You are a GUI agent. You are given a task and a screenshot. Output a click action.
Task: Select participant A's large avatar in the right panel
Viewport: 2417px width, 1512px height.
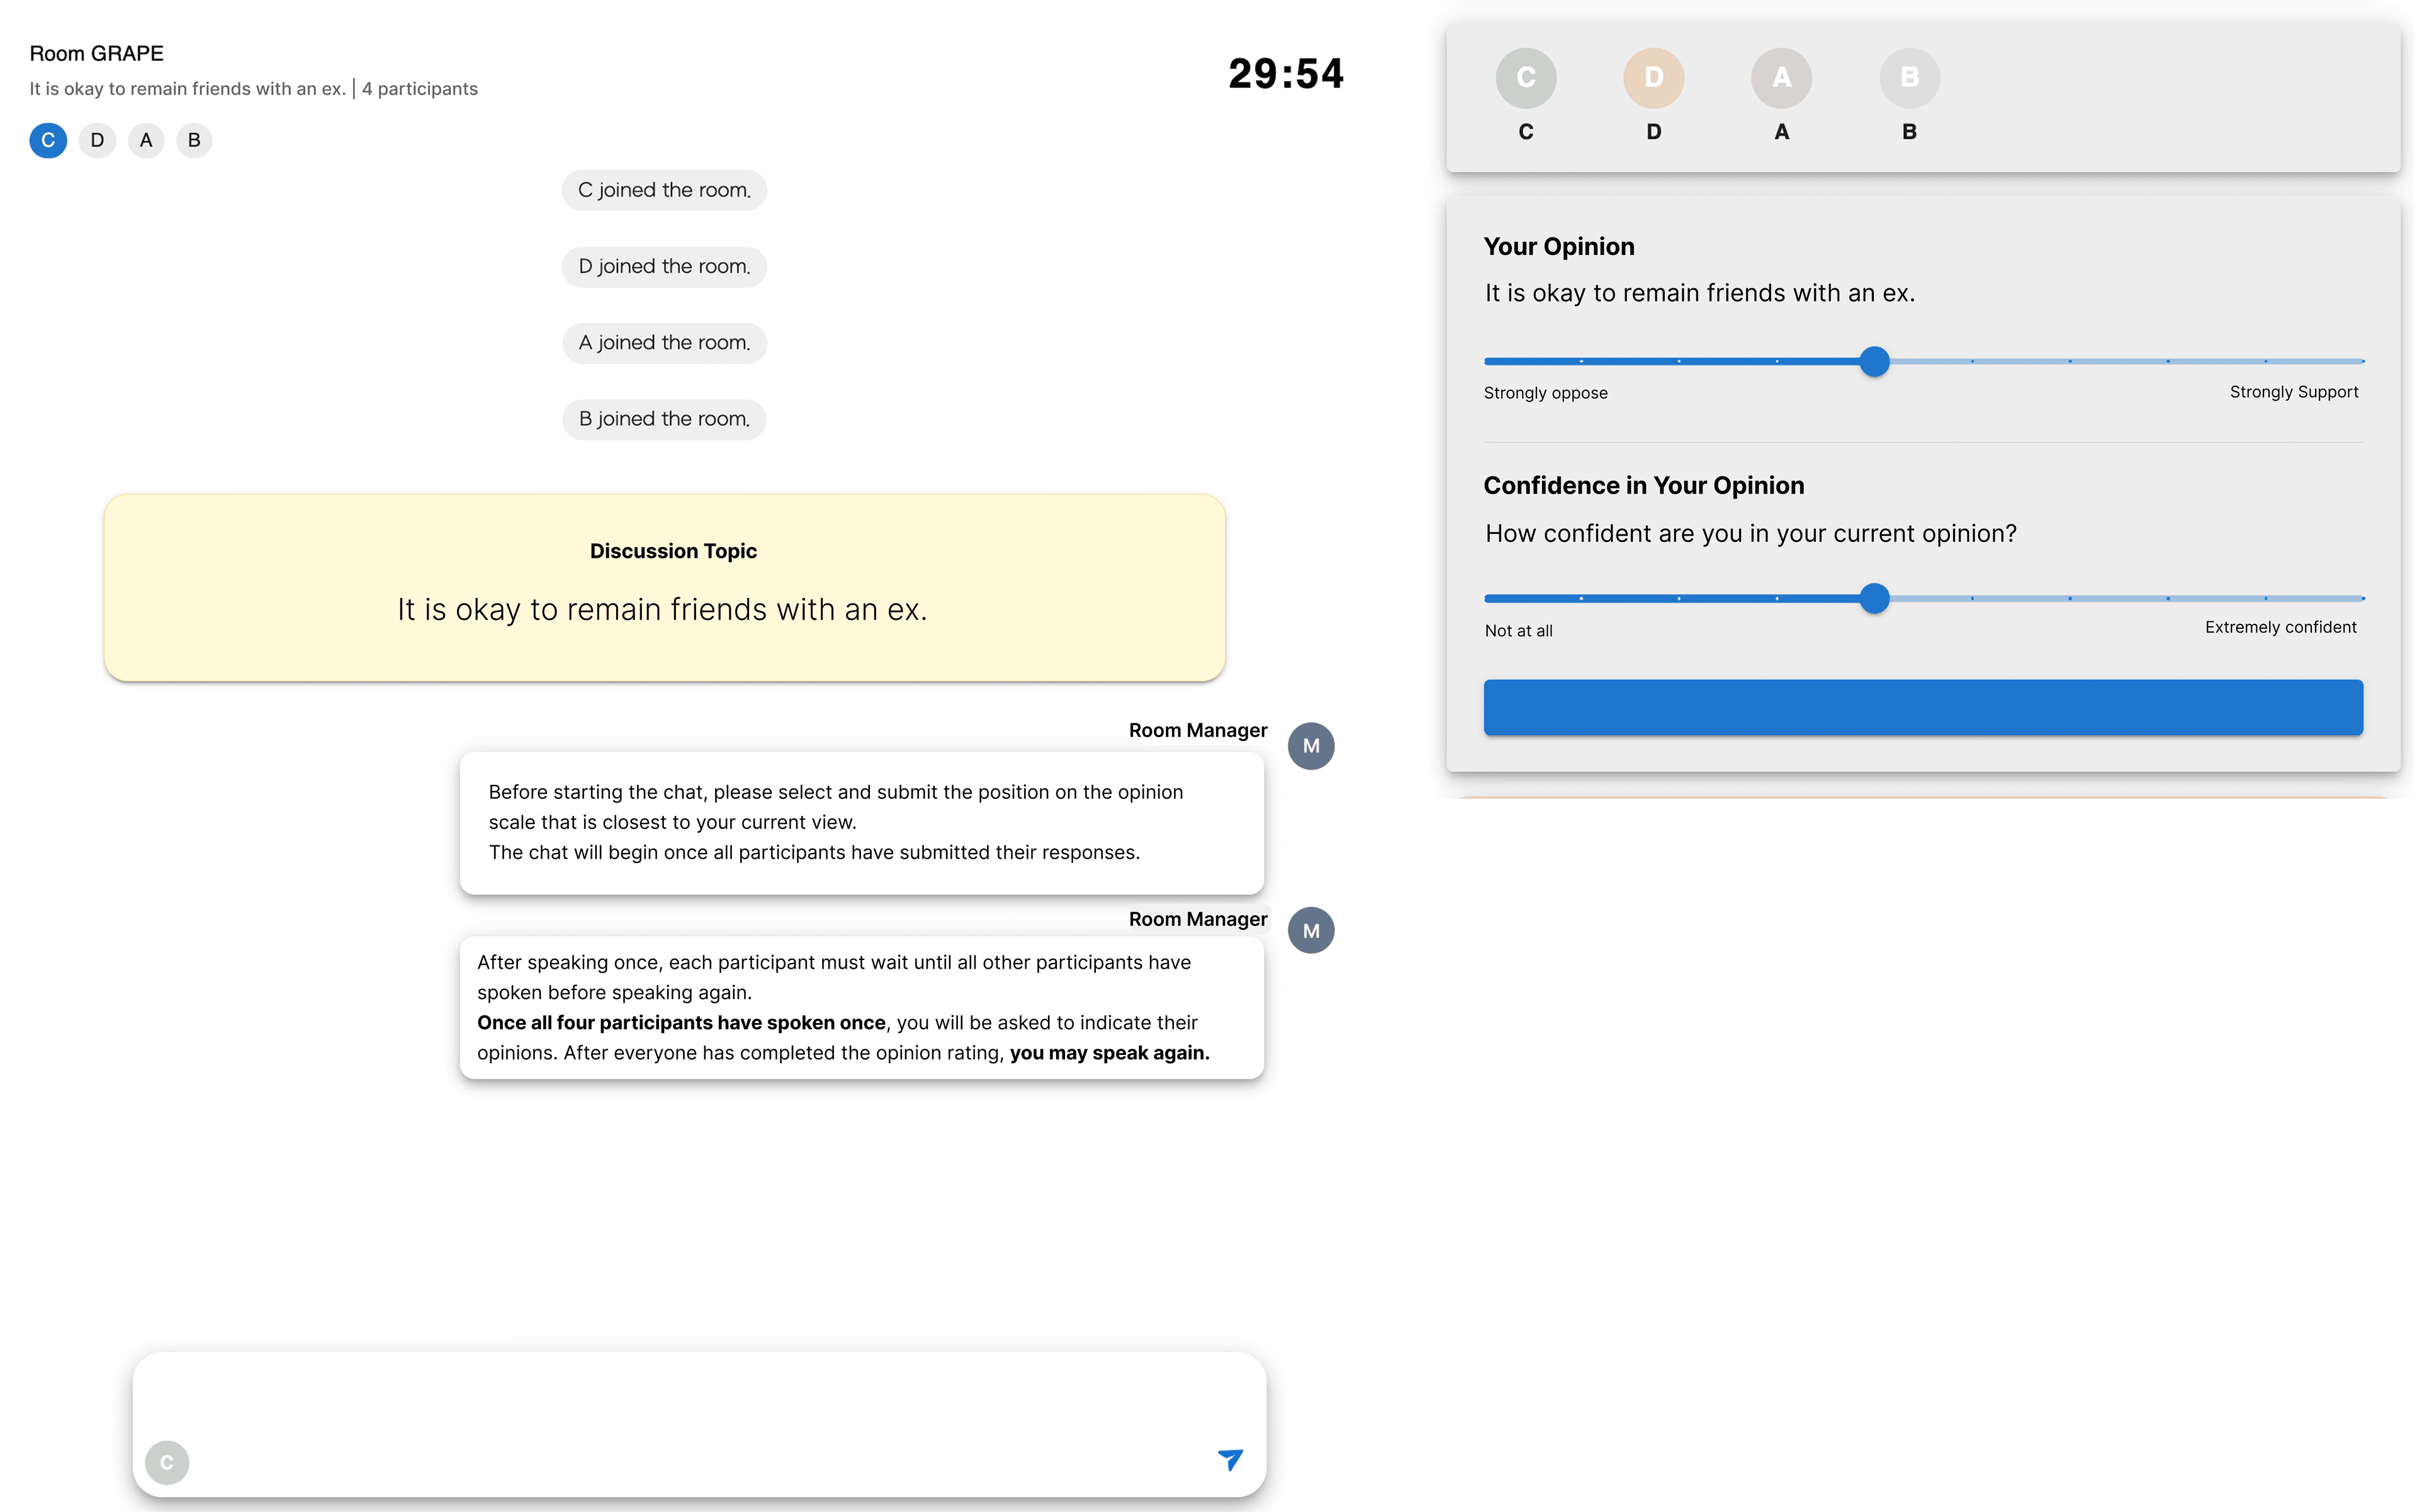[1781, 78]
